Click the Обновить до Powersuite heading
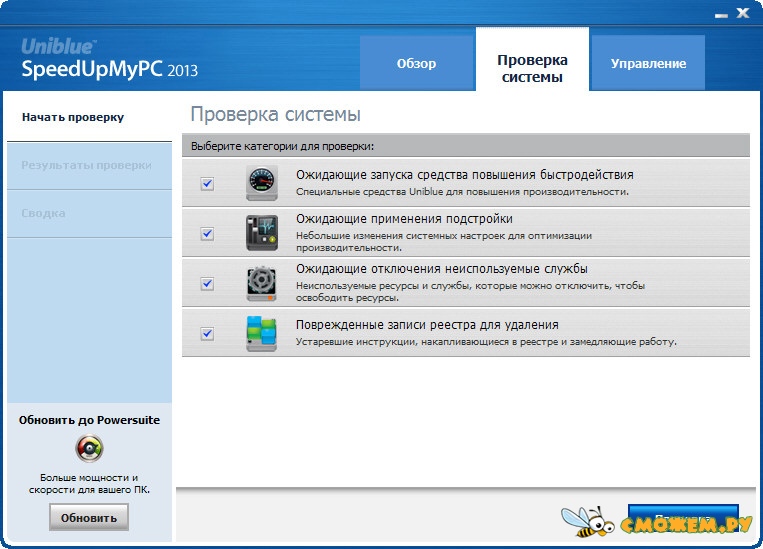 tap(89, 420)
